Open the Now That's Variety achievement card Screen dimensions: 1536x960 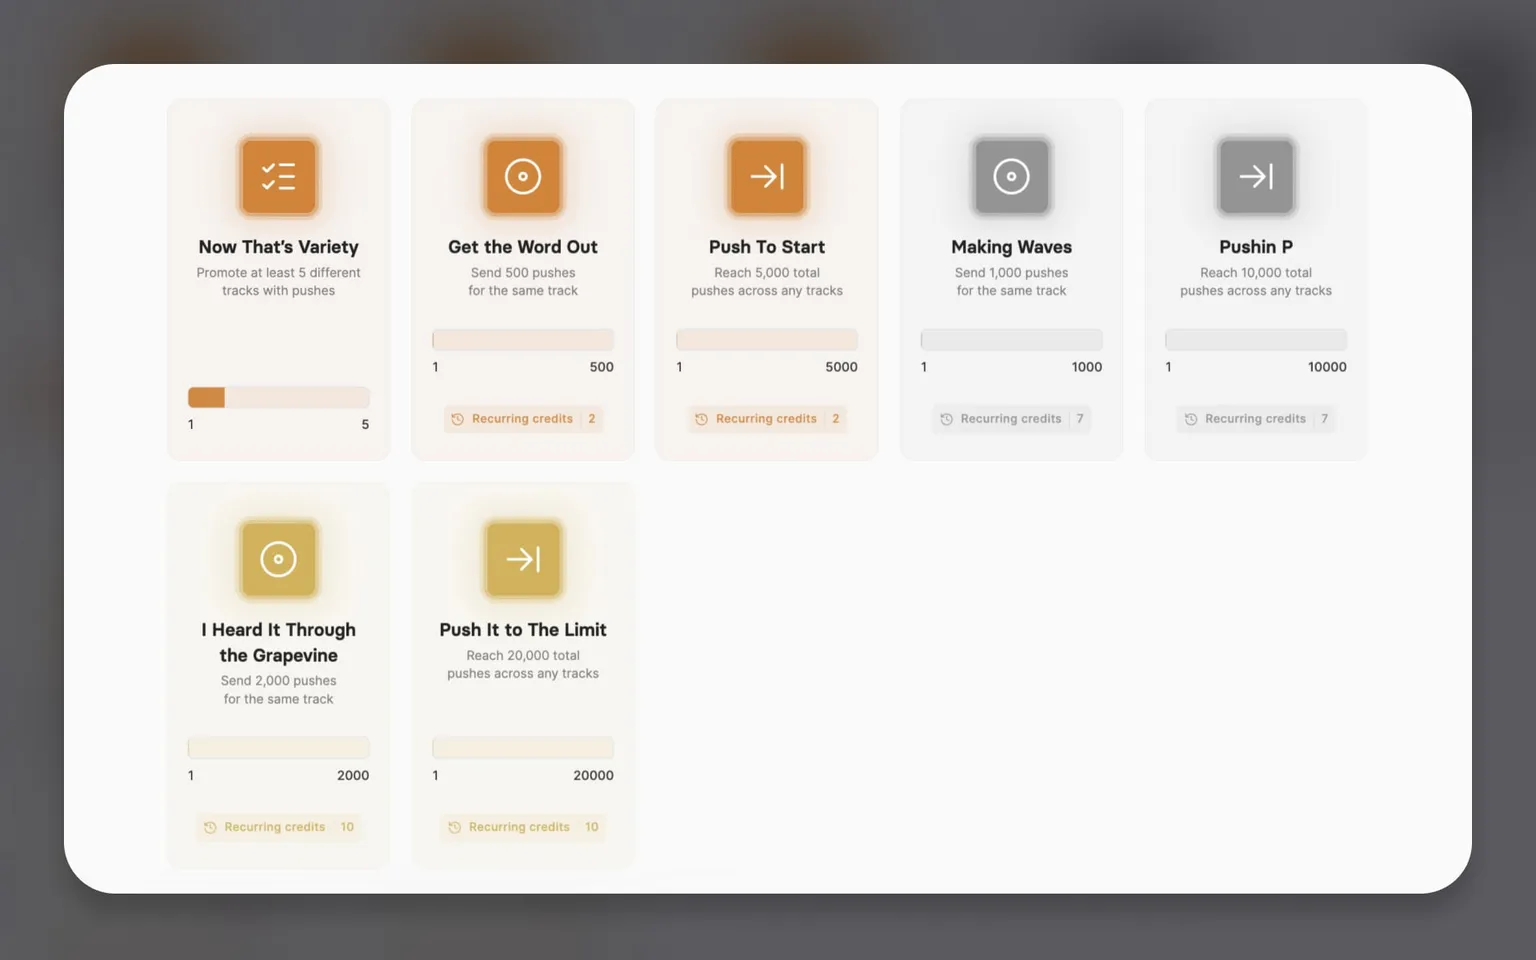click(278, 278)
